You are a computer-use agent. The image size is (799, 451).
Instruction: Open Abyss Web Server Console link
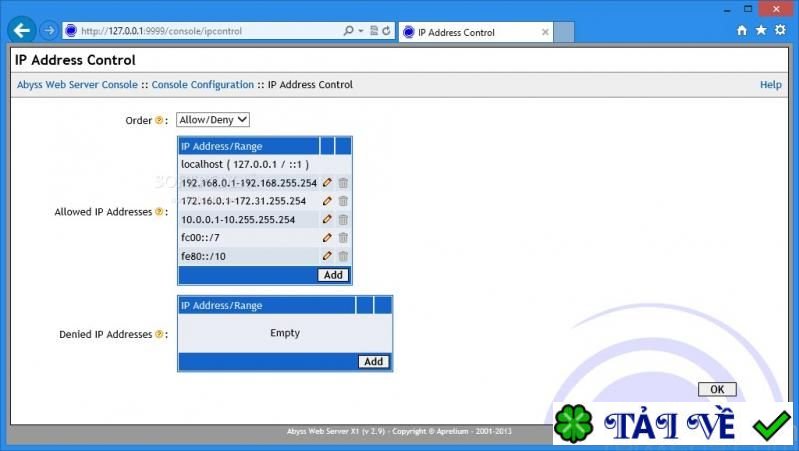[x=77, y=85]
